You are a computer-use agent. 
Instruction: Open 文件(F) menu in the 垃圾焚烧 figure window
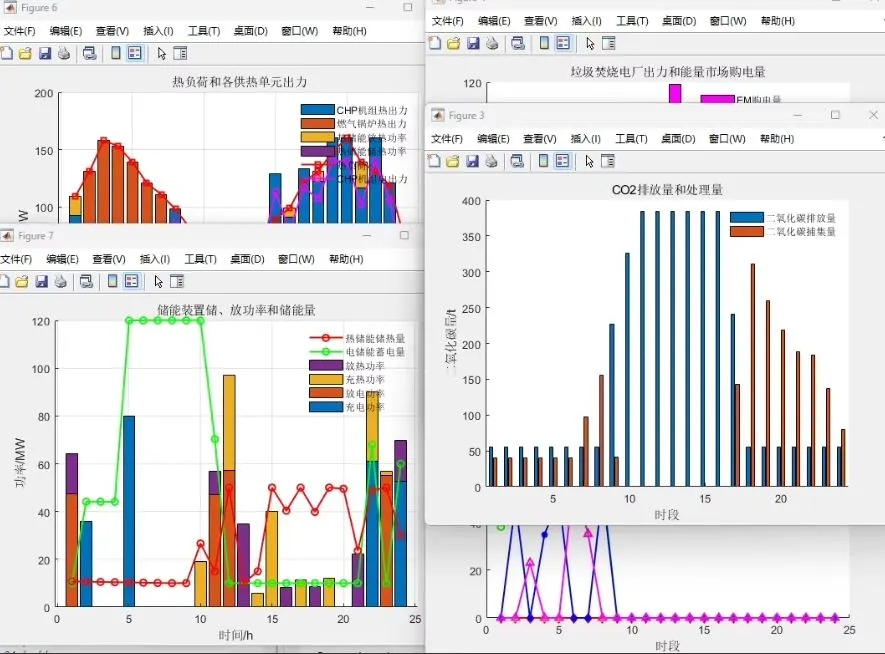point(448,21)
